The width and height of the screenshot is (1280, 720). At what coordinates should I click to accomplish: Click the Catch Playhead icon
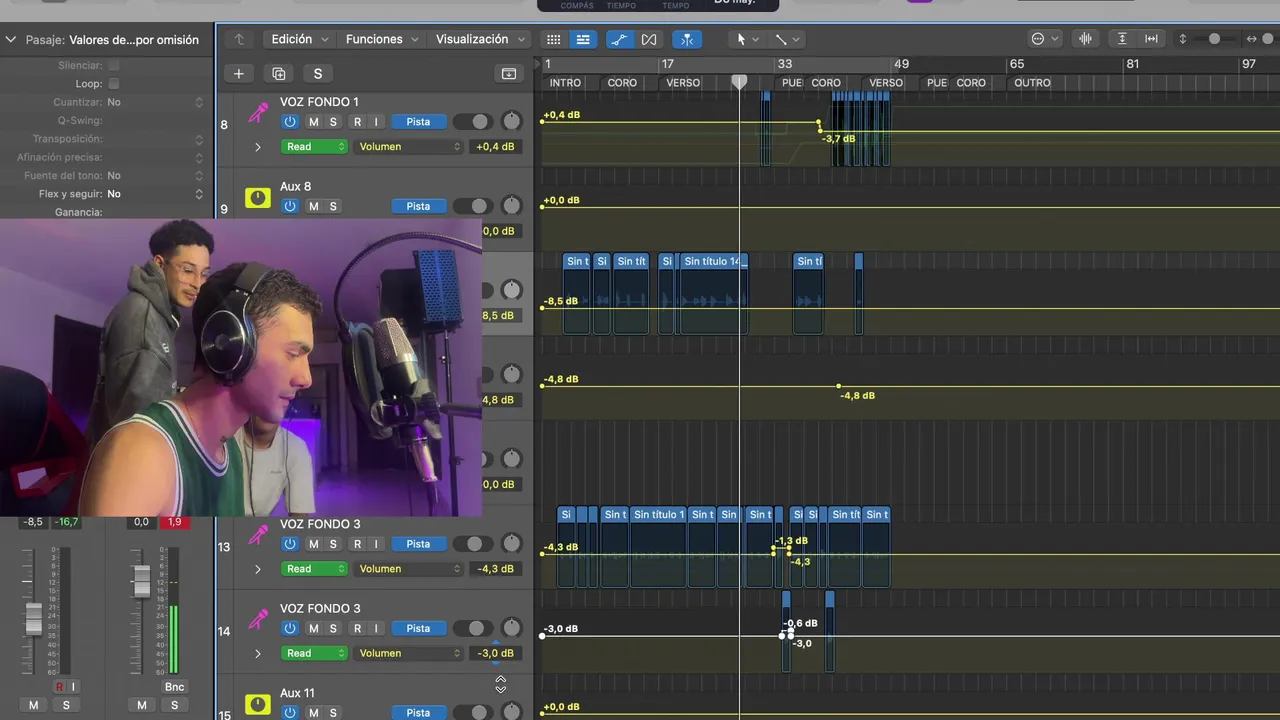coord(686,39)
